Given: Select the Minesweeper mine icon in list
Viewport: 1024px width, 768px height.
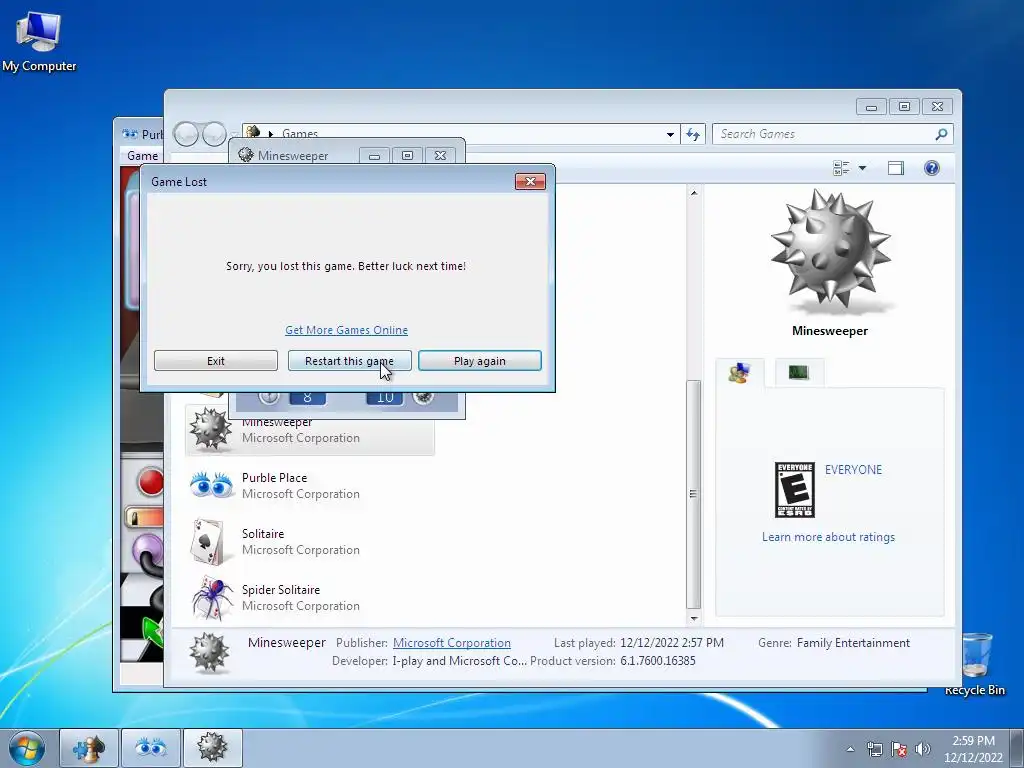Looking at the screenshot, I should pos(210,430).
